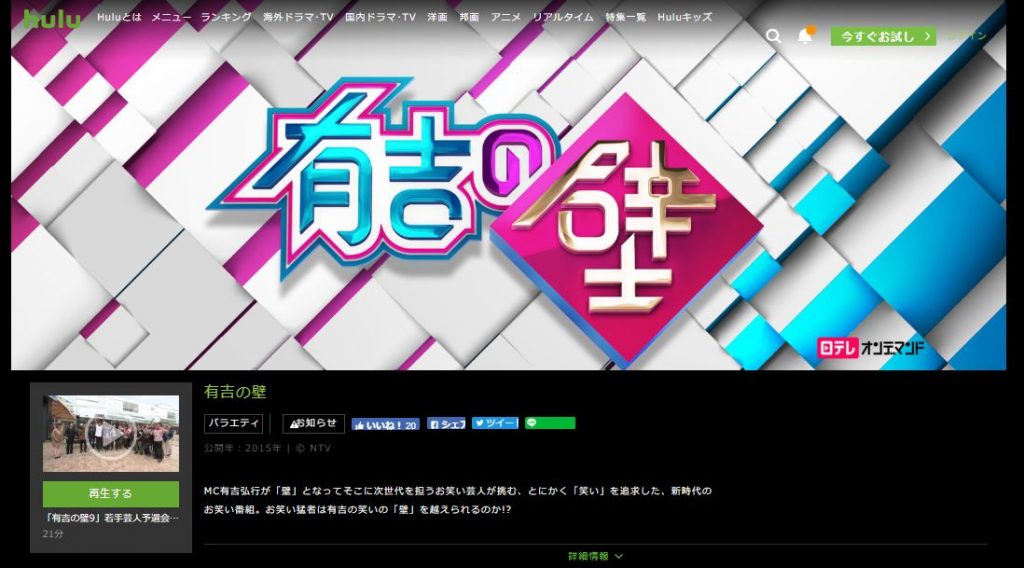This screenshot has width=1024, height=568.
Task: Click the 今すぐお試し trial button
Action: (883, 37)
